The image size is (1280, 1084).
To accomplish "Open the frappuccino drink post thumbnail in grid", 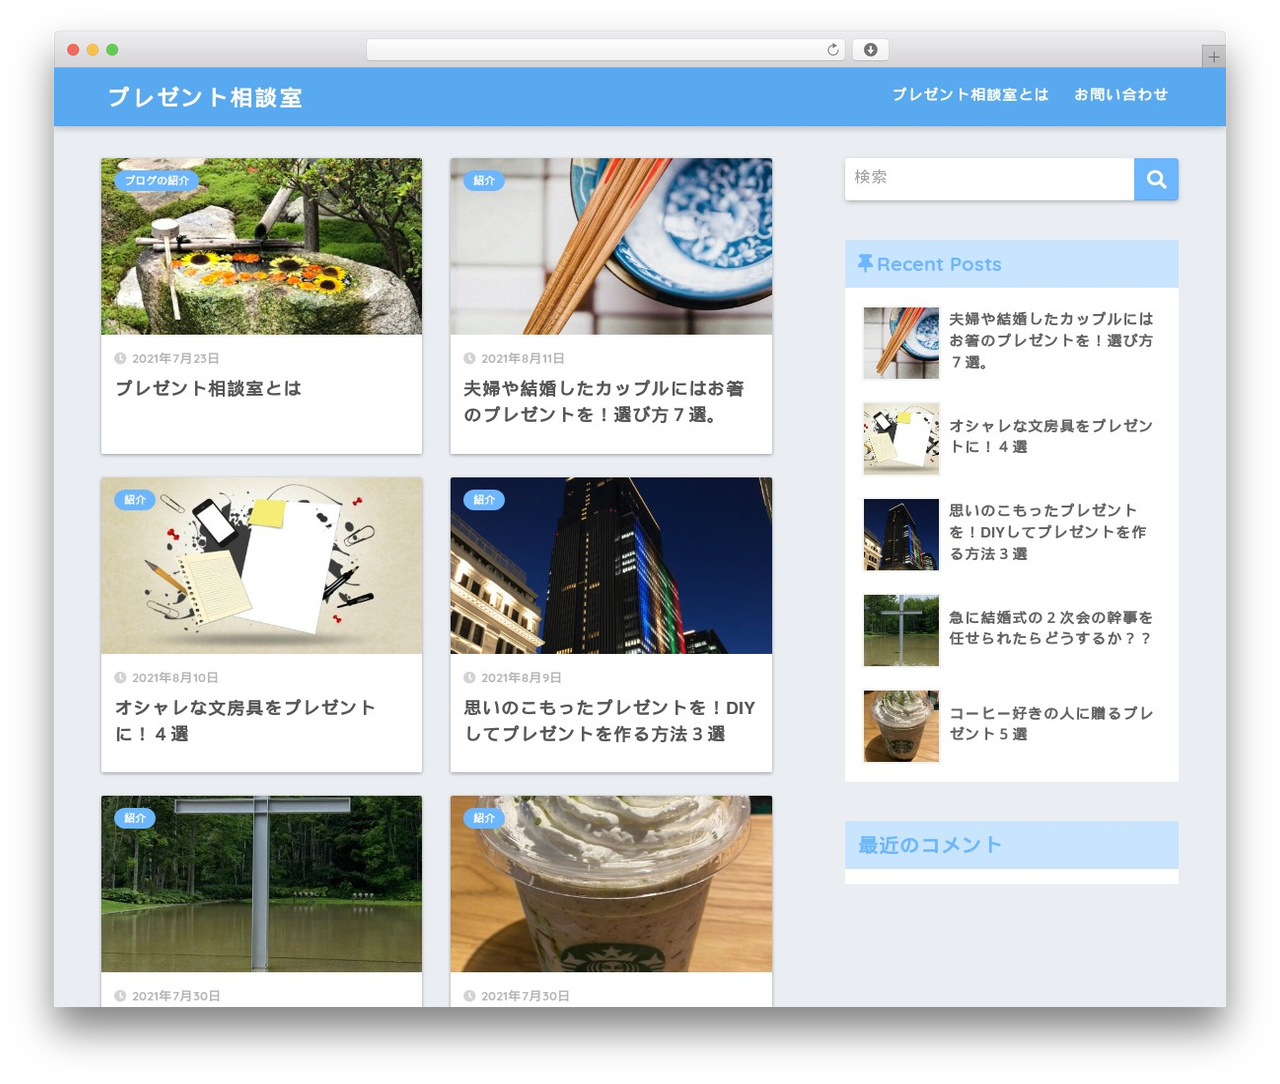I will coord(611,884).
